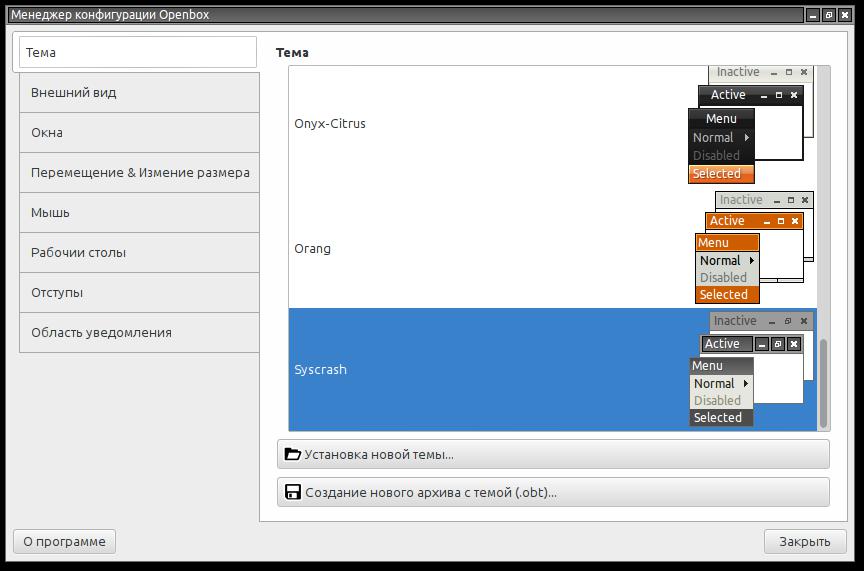The image size is (864, 571).
Task: Click the theme list scrollbar thumb
Action: pyautogui.click(x=823, y=384)
